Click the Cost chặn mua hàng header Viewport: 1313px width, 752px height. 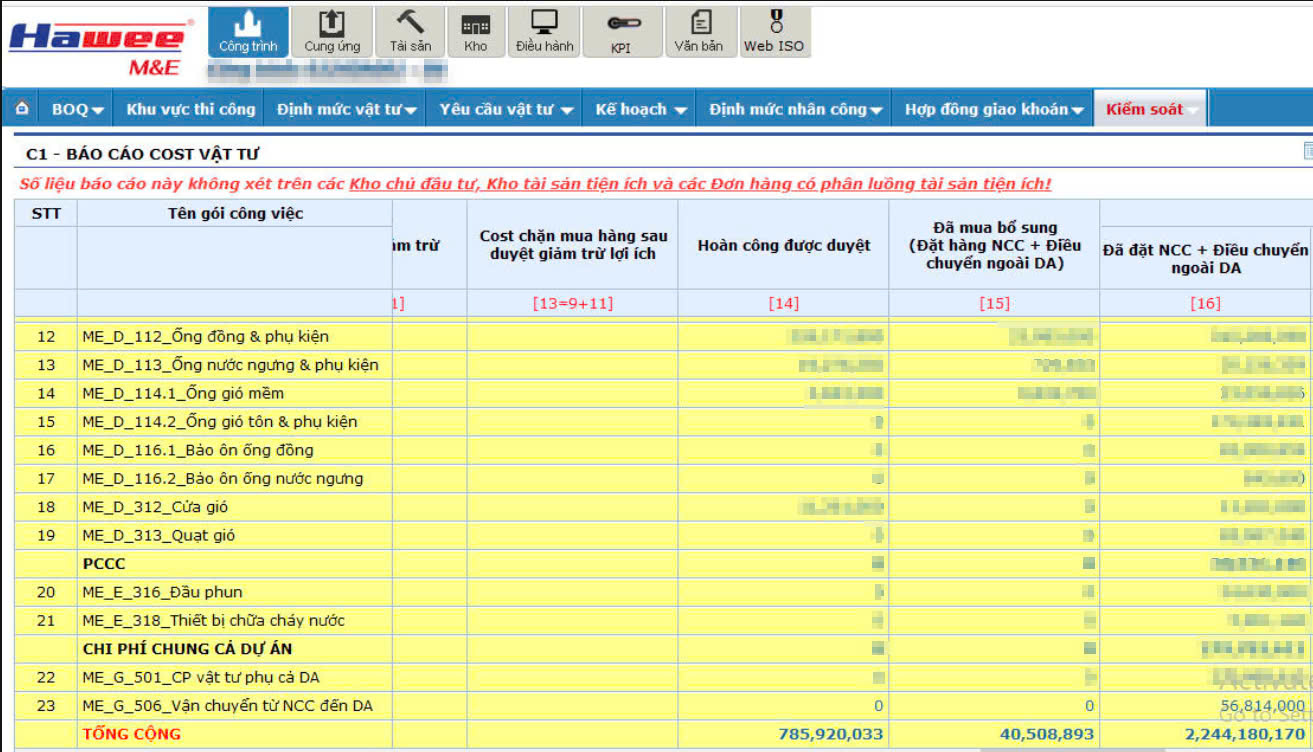tap(573, 245)
